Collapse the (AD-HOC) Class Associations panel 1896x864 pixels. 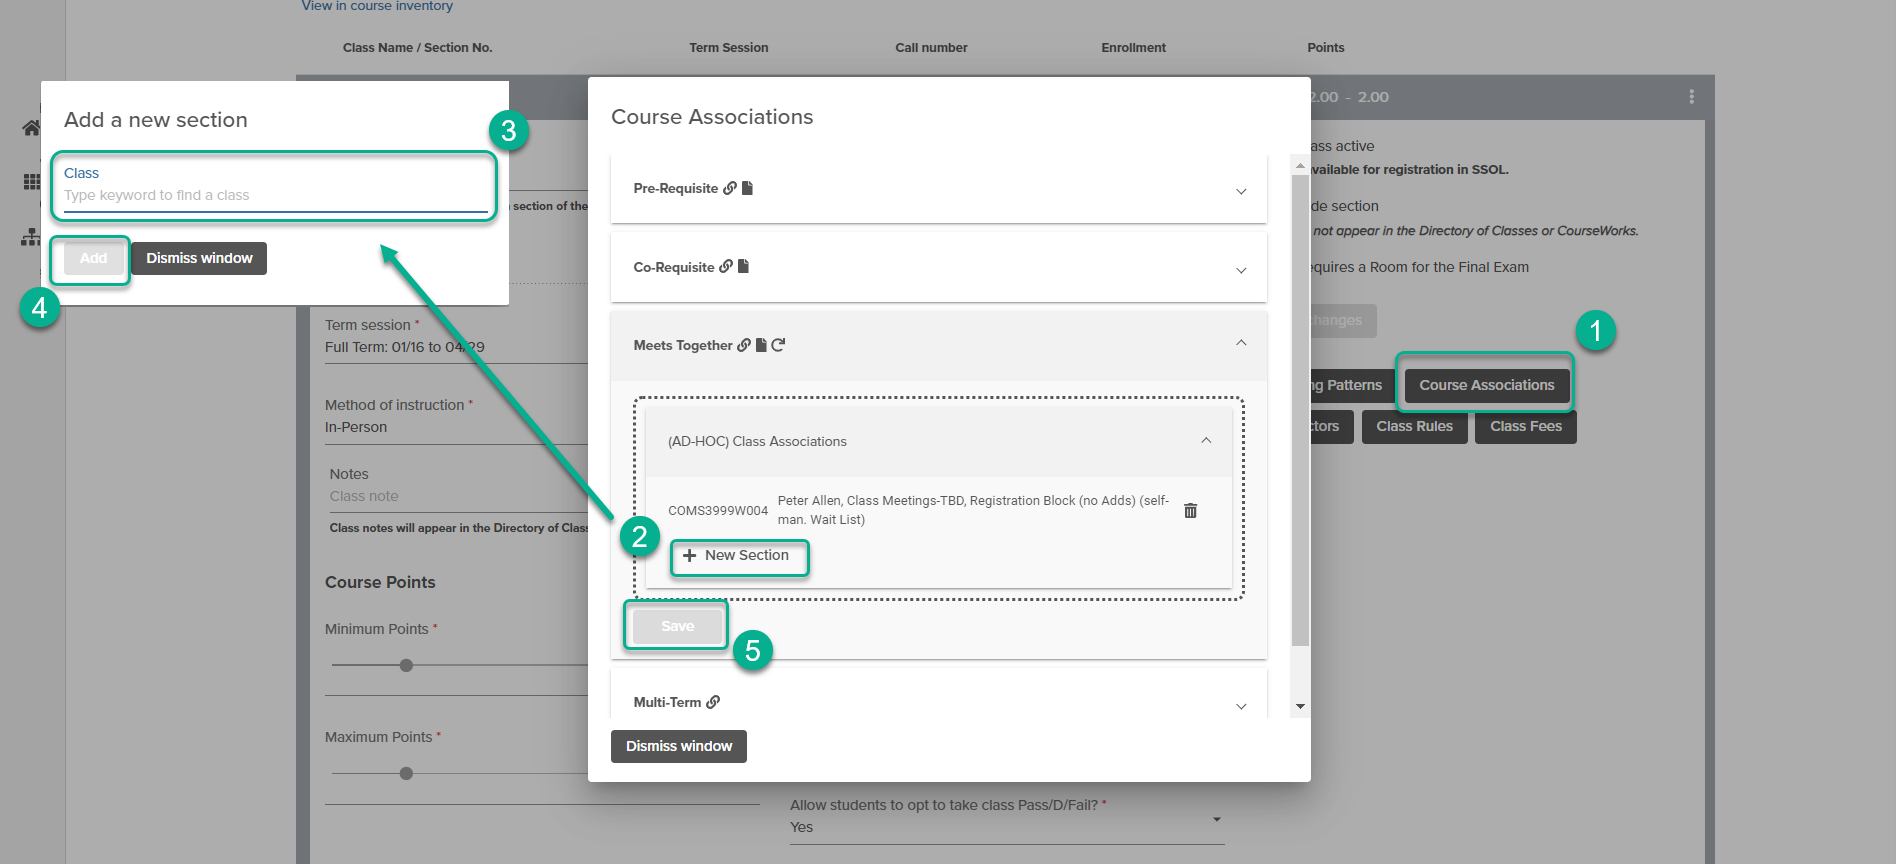click(1206, 440)
